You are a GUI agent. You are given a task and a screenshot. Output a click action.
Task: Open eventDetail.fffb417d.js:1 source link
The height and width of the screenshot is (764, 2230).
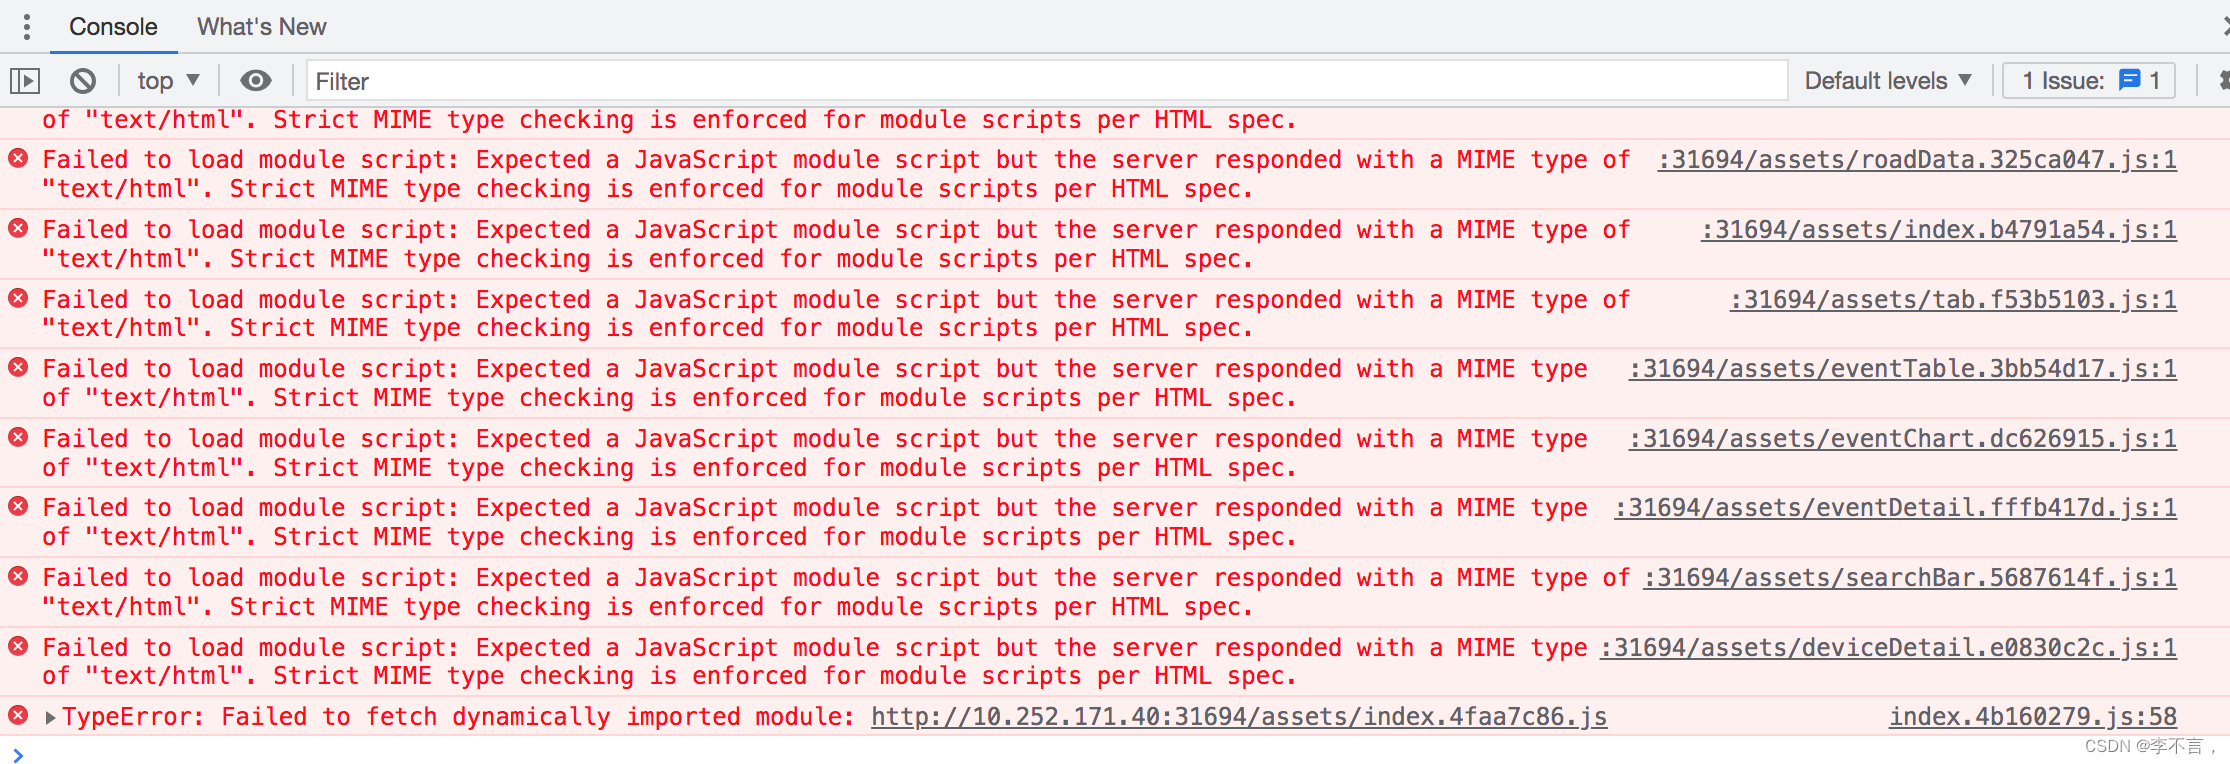pos(1896,508)
